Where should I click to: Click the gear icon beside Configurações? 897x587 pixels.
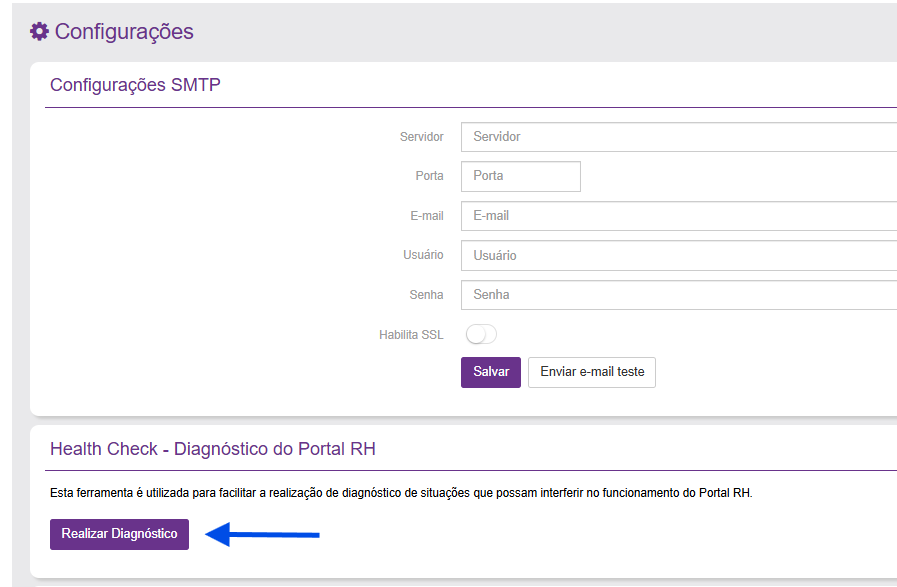click(x=39, y=32)
